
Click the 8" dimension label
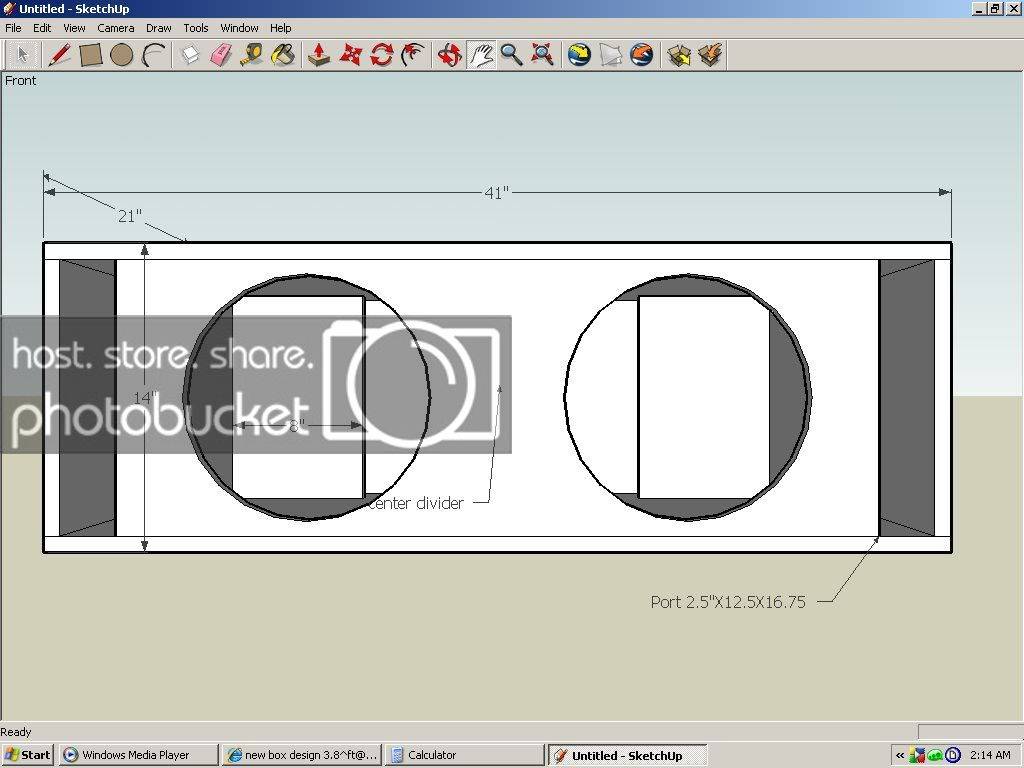(x=296, y=426)
